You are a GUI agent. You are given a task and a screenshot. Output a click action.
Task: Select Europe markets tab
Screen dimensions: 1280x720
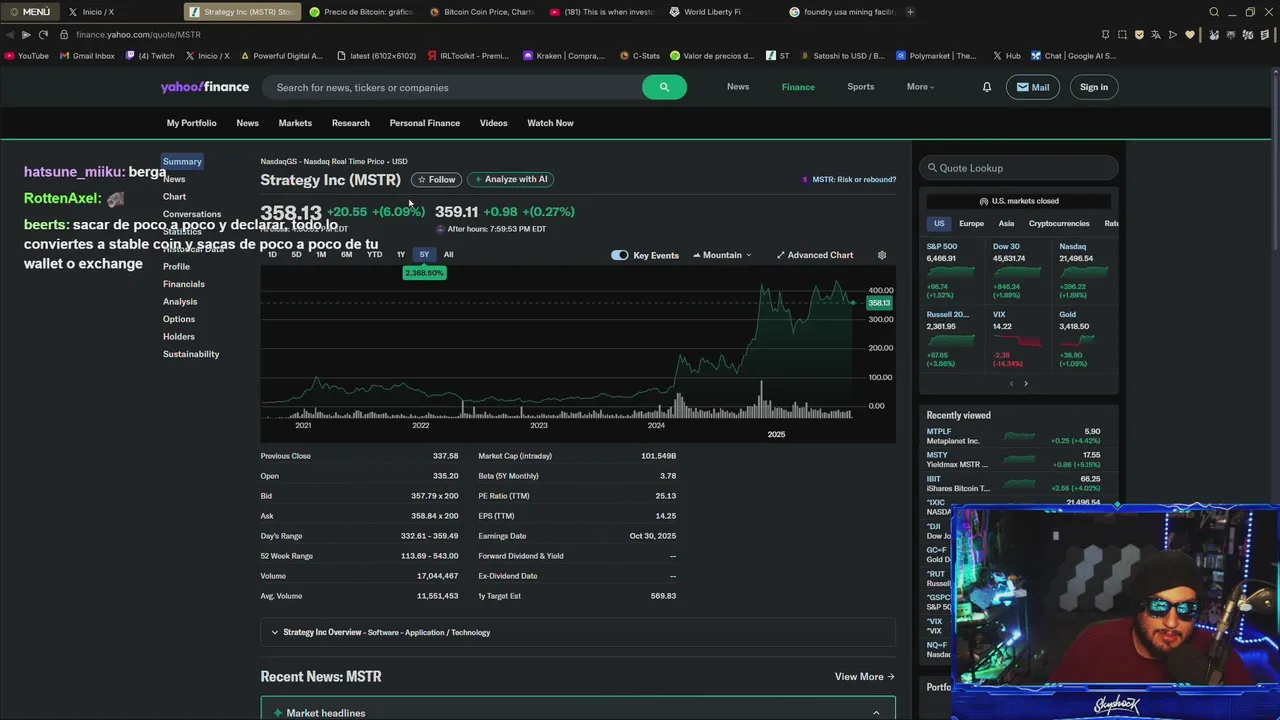(971, 224)
